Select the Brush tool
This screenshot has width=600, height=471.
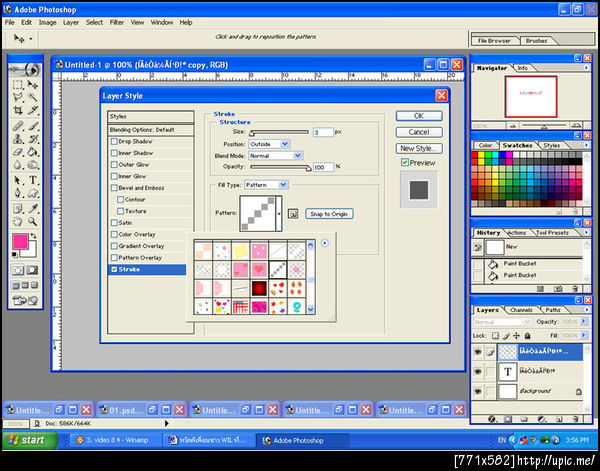click(33, 126)
